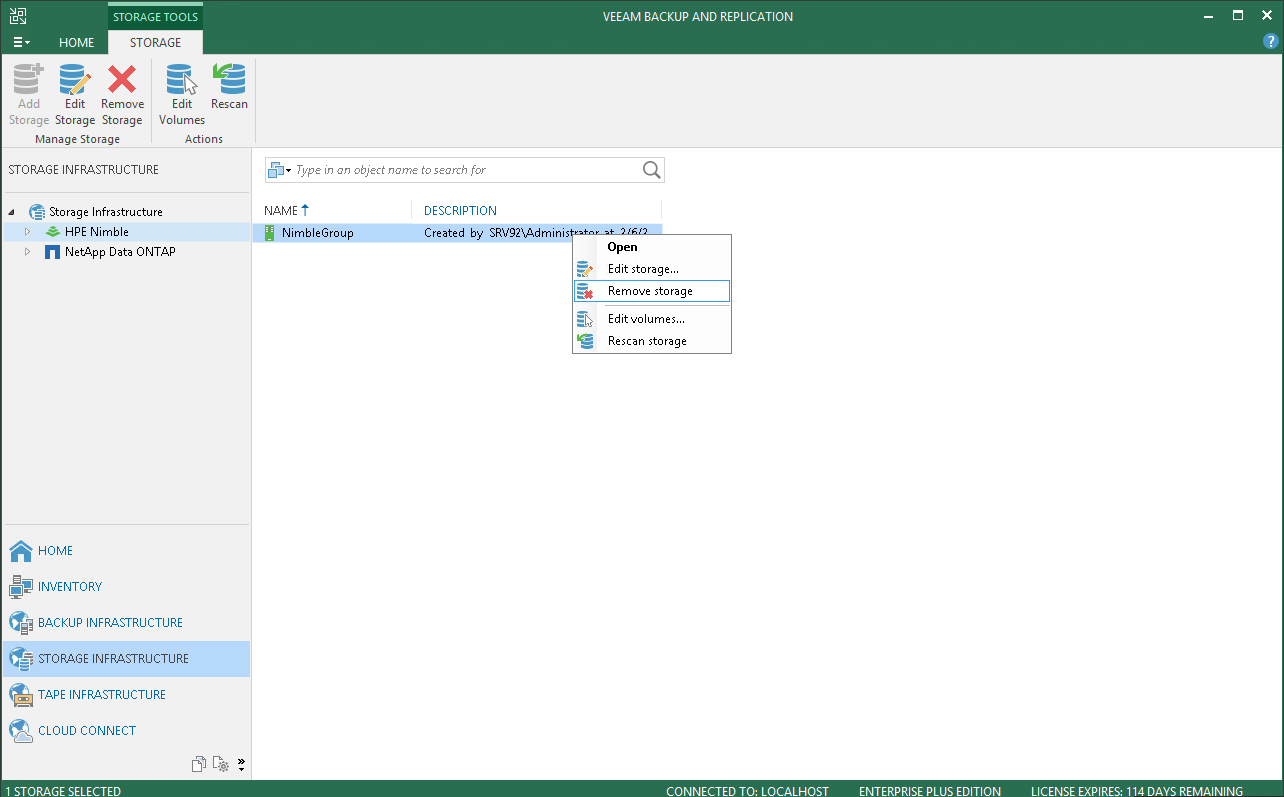
Task: Open the search scope dropdown
Action: click(x=279, y=170)
